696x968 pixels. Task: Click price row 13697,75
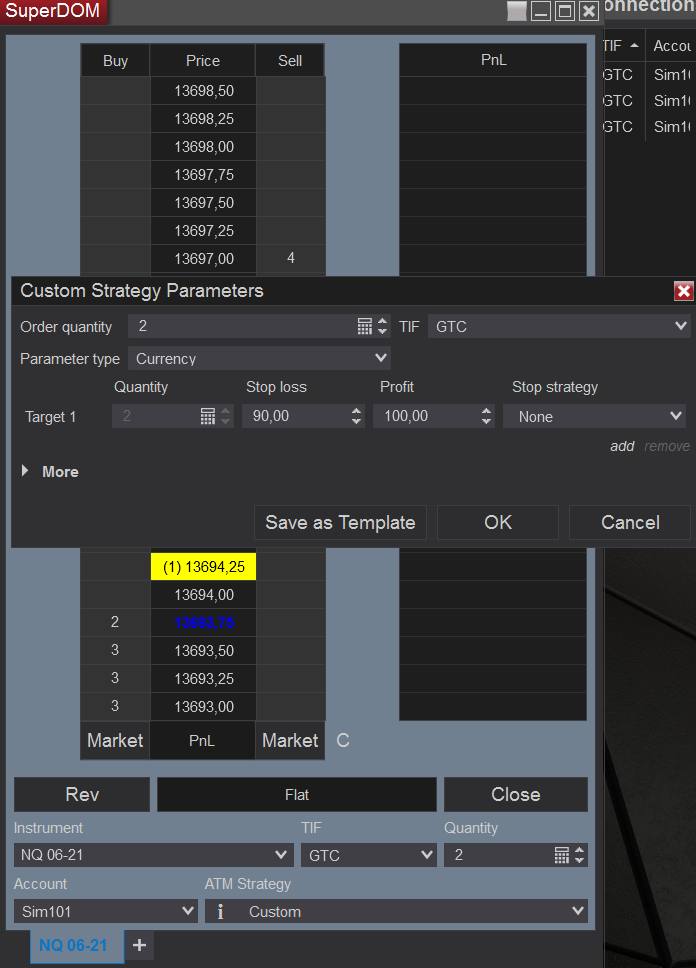[x=204, y=175]
